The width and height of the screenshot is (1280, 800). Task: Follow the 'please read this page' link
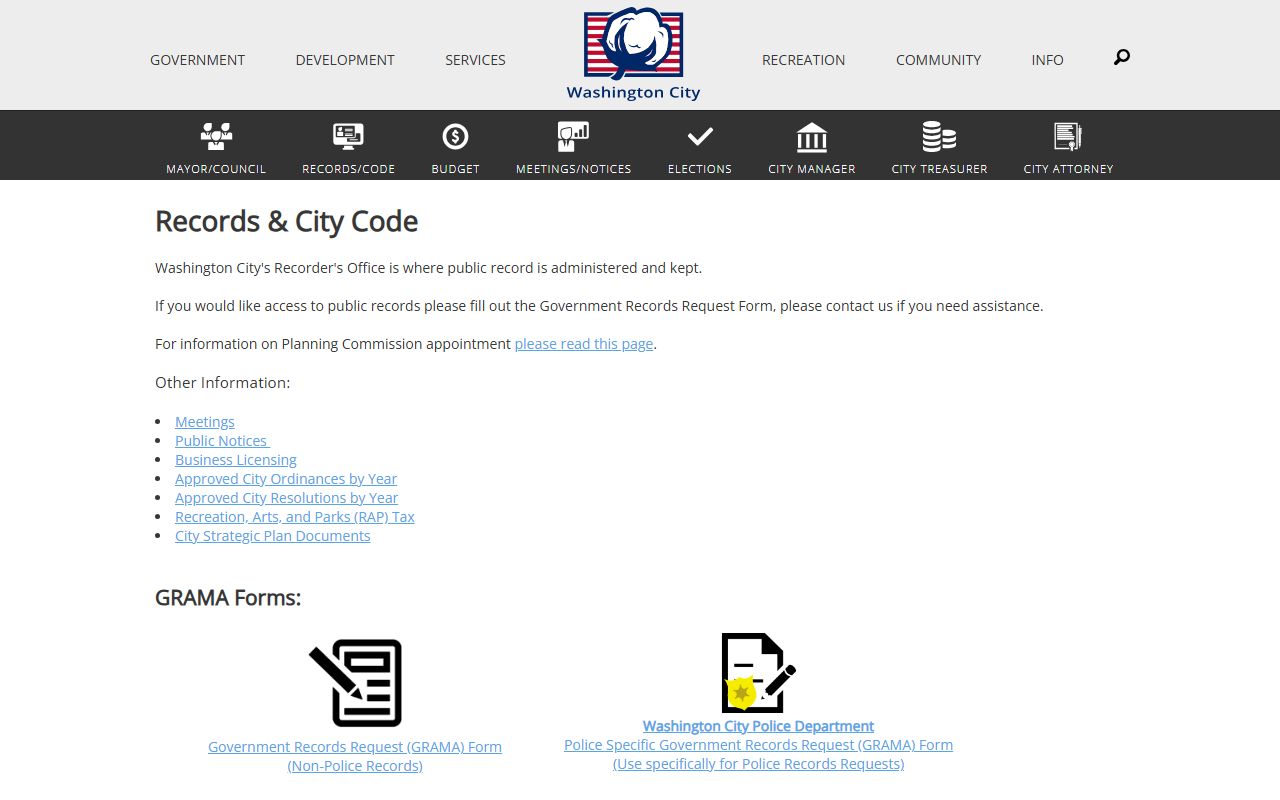point(583,344)
